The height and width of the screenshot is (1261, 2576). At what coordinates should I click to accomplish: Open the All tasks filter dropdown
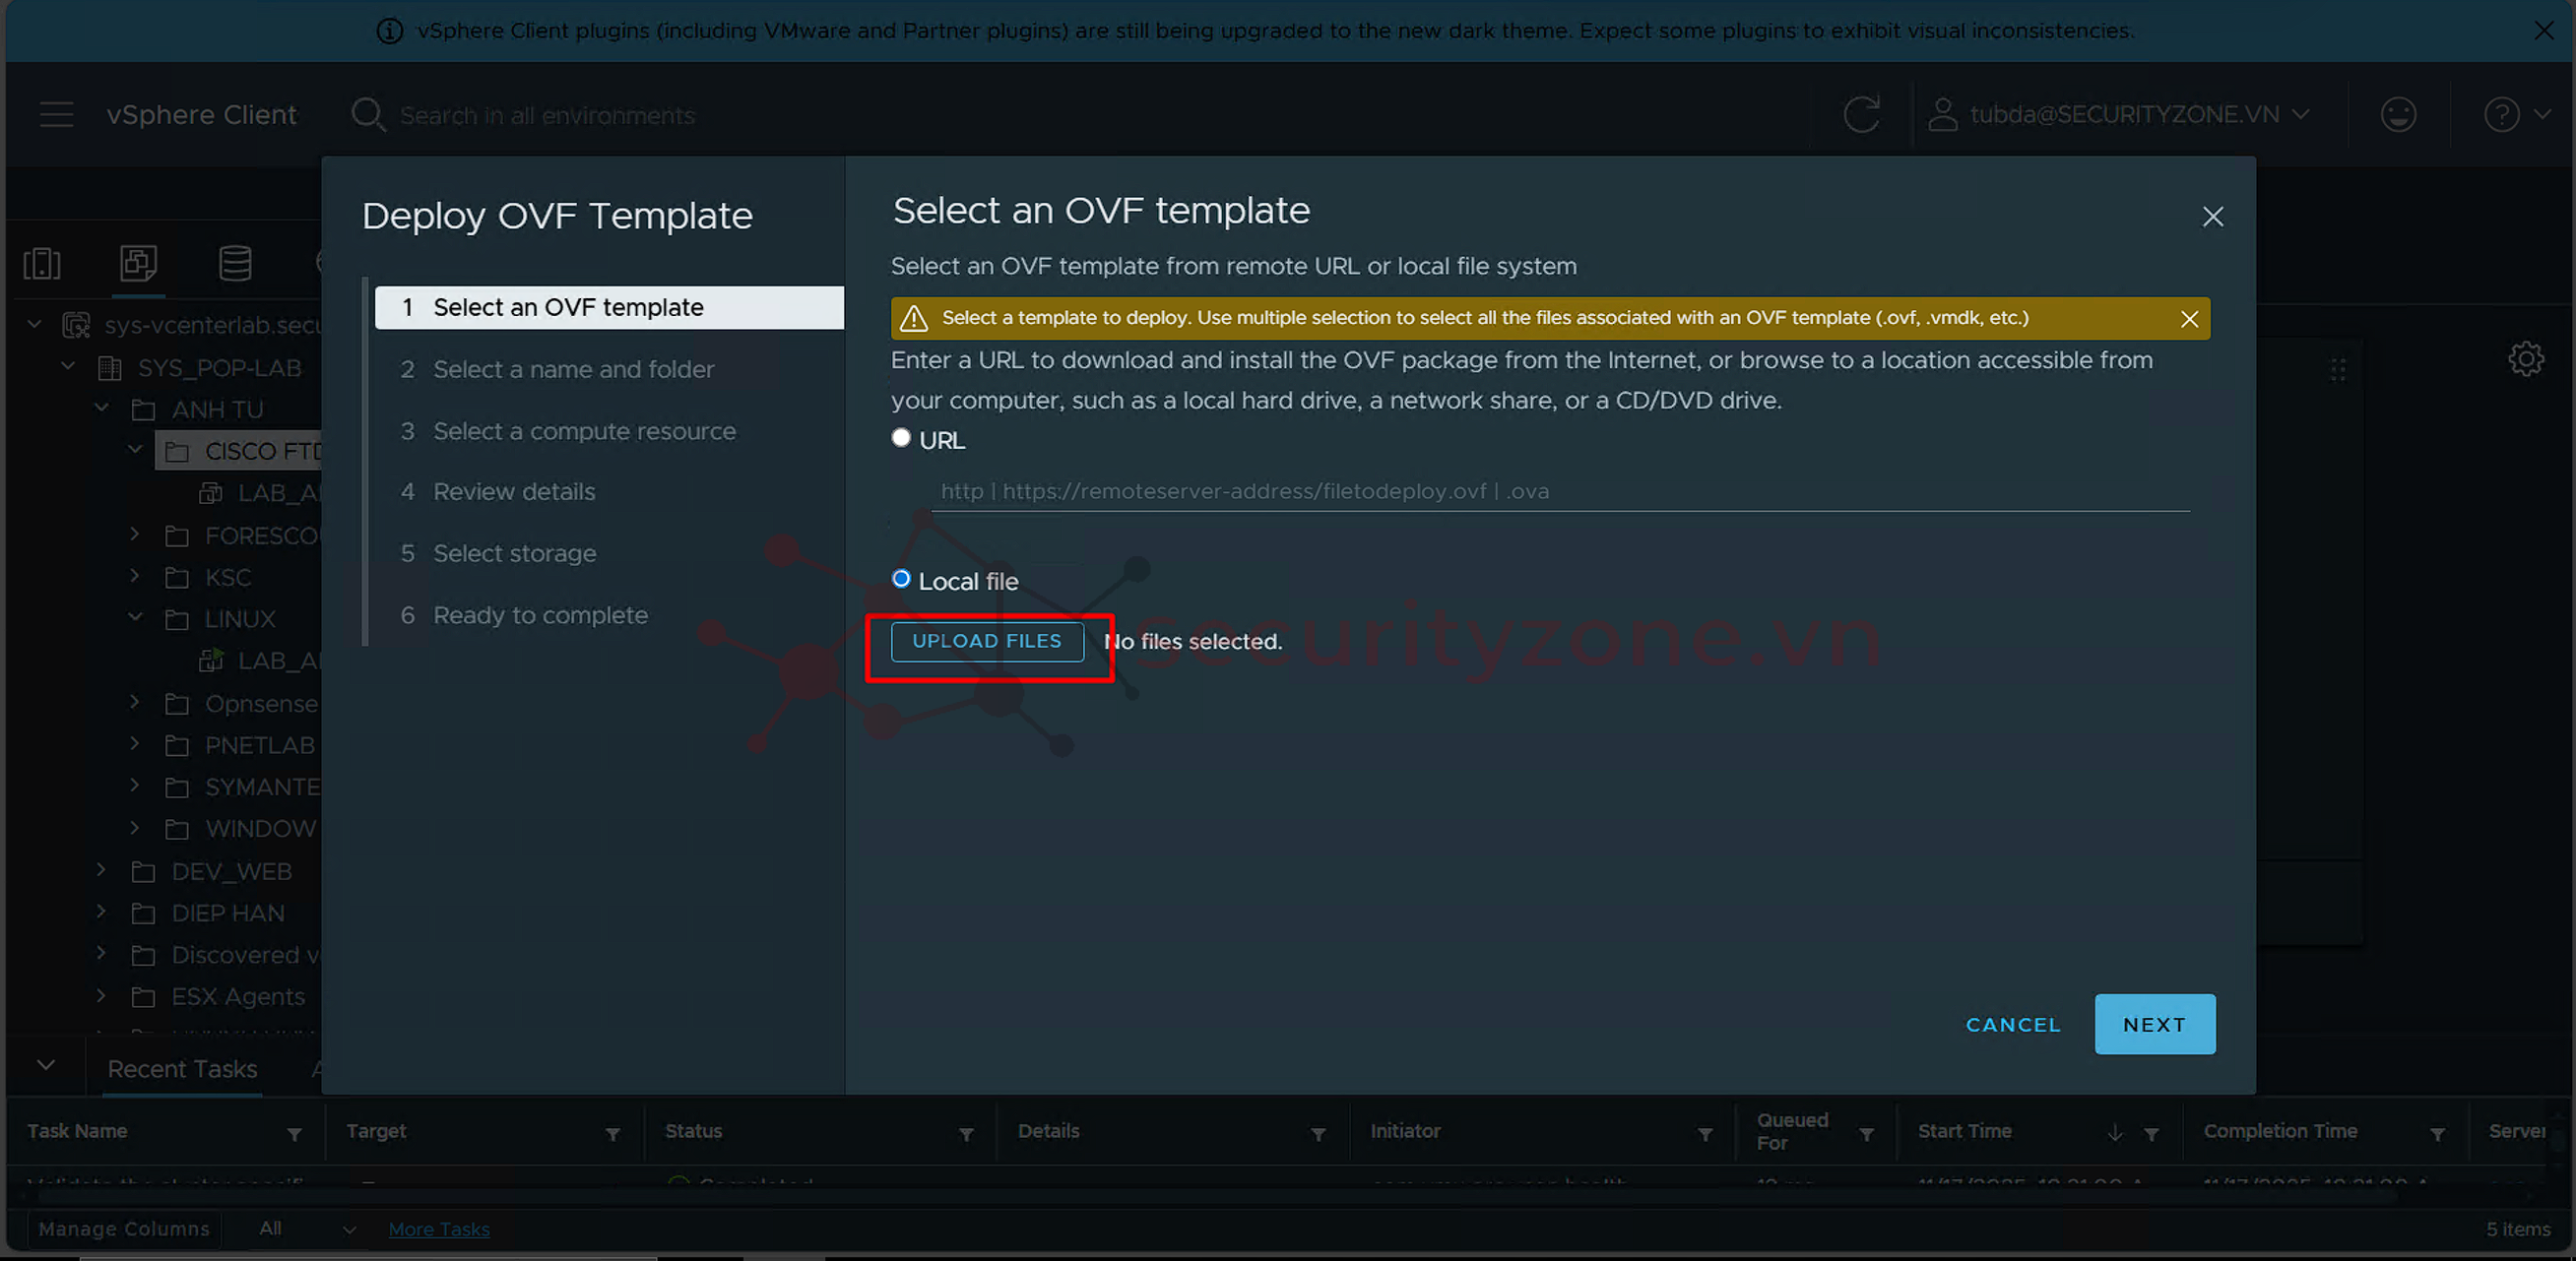306,1229
